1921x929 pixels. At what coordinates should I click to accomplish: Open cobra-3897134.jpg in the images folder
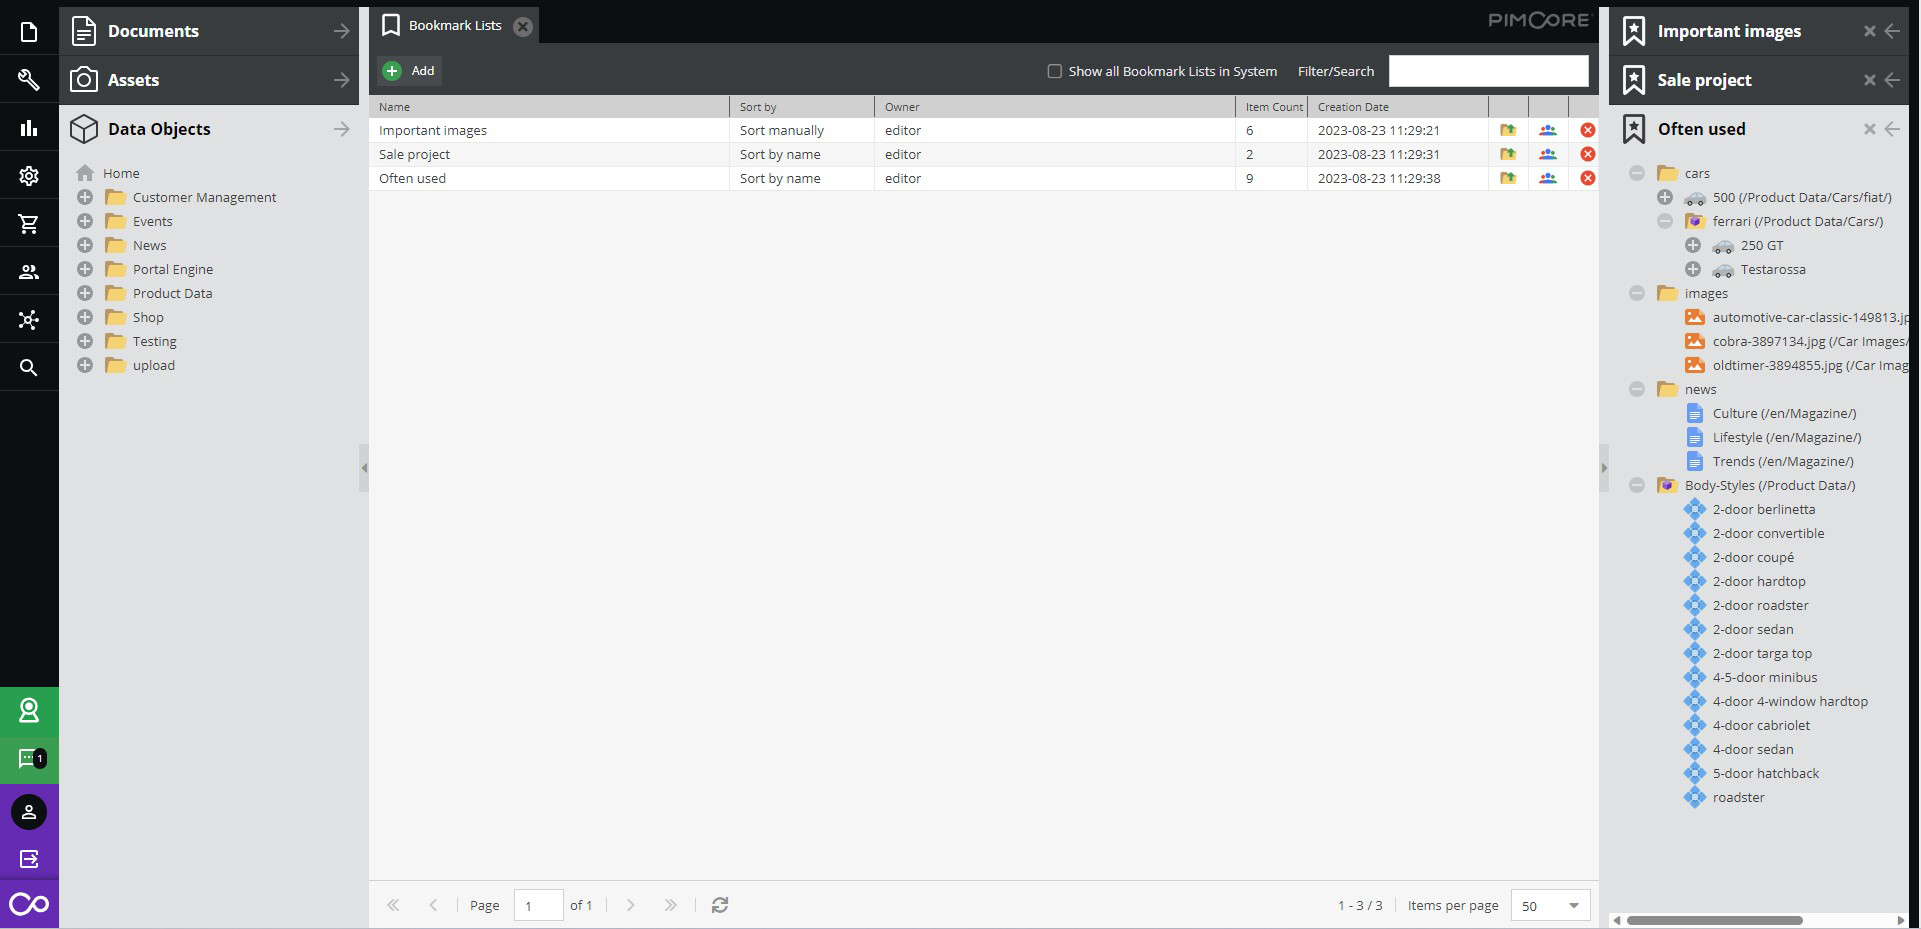pos(1810,341)
